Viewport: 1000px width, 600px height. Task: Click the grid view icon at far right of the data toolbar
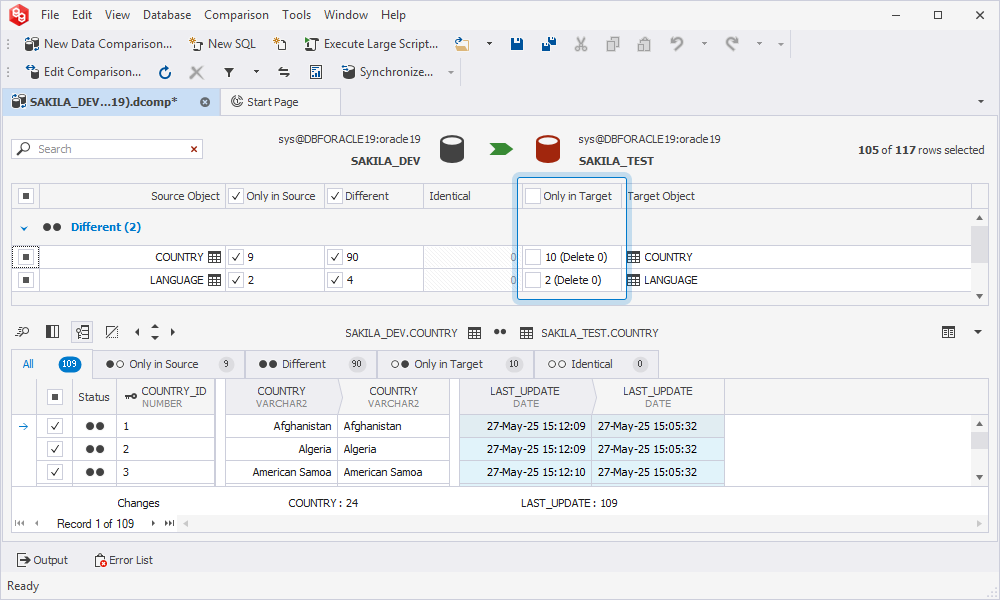tap(948, 332)
